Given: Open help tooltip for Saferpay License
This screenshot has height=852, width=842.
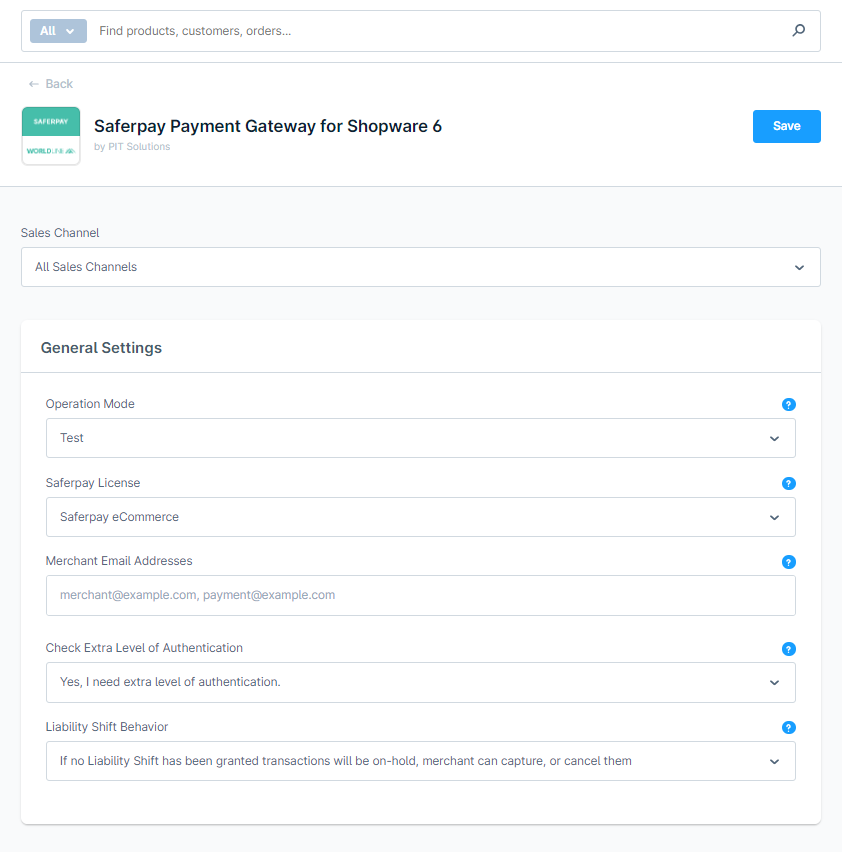Looking at the screenshot, I should click(788, 483).
